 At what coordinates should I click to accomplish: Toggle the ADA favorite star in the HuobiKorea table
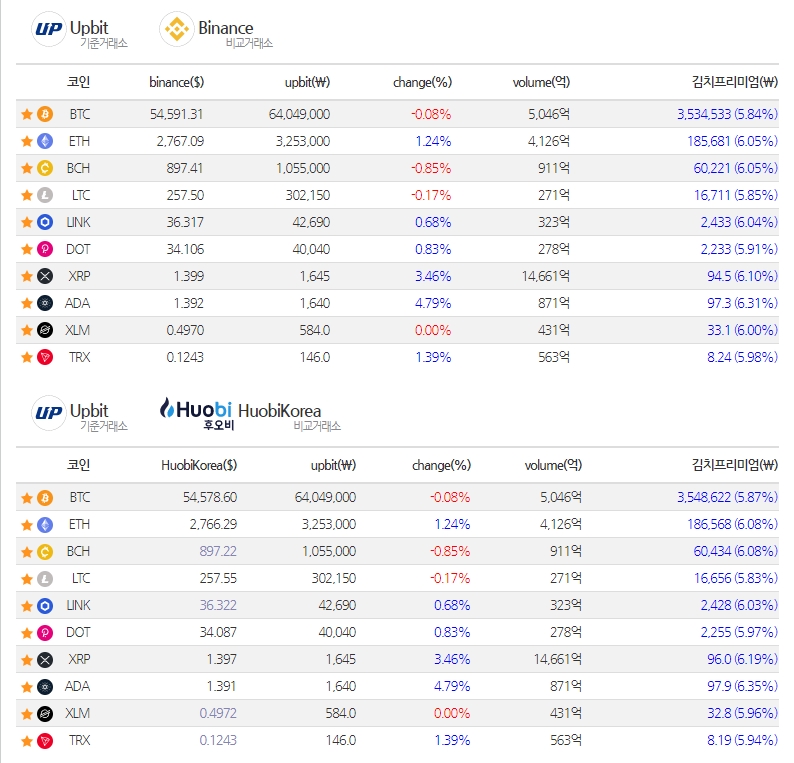(27, 687)
